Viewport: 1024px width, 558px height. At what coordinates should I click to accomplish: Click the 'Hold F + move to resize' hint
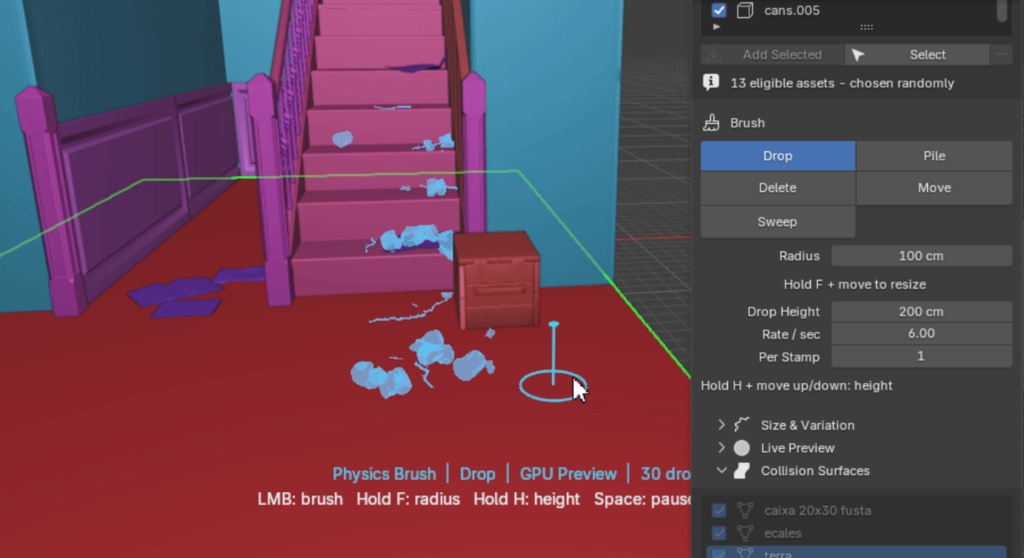855,284
